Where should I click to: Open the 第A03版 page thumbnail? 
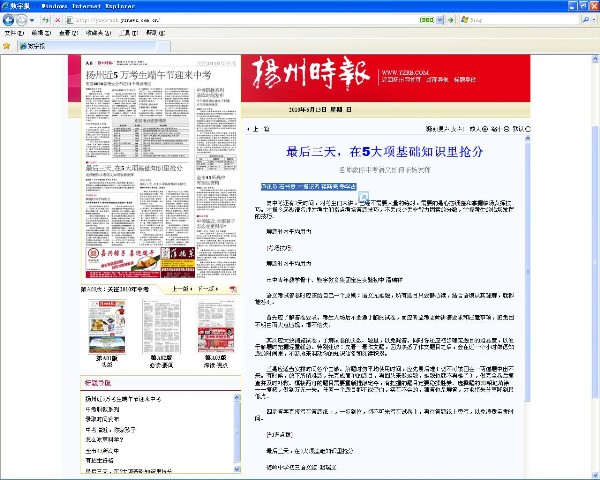pyautogui.click(x=216, y=327)
